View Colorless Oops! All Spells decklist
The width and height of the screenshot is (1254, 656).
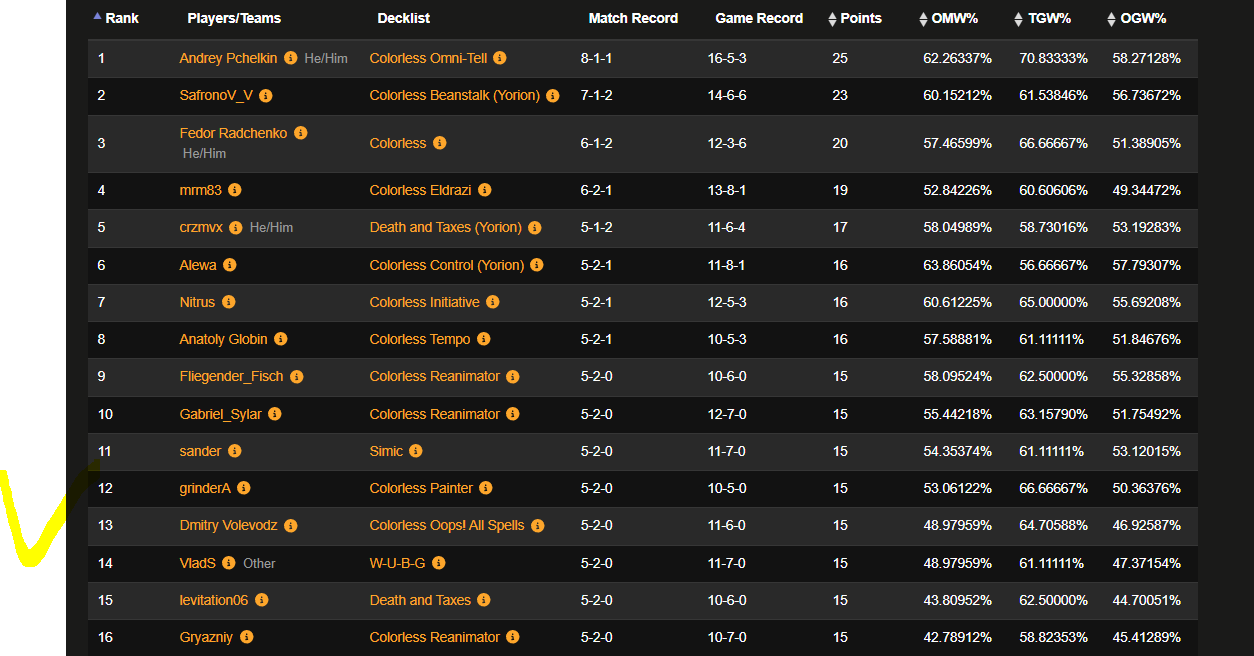(x=446, y=525)
